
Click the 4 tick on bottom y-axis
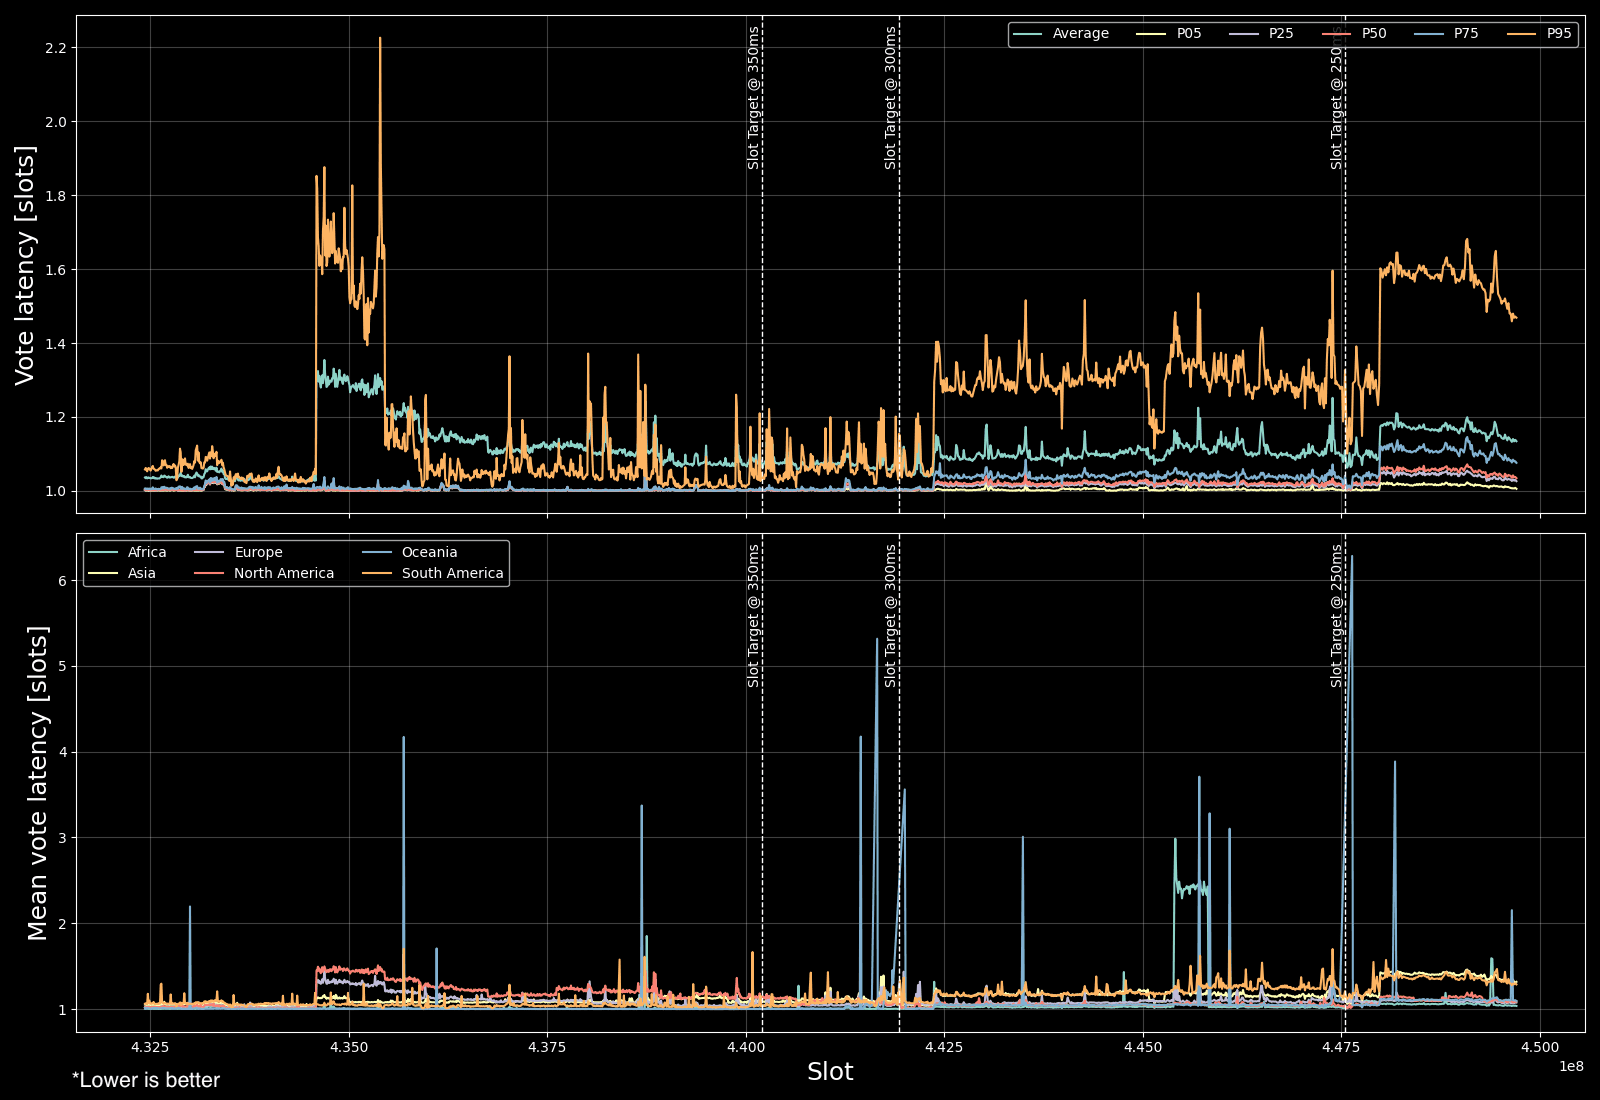62,752
